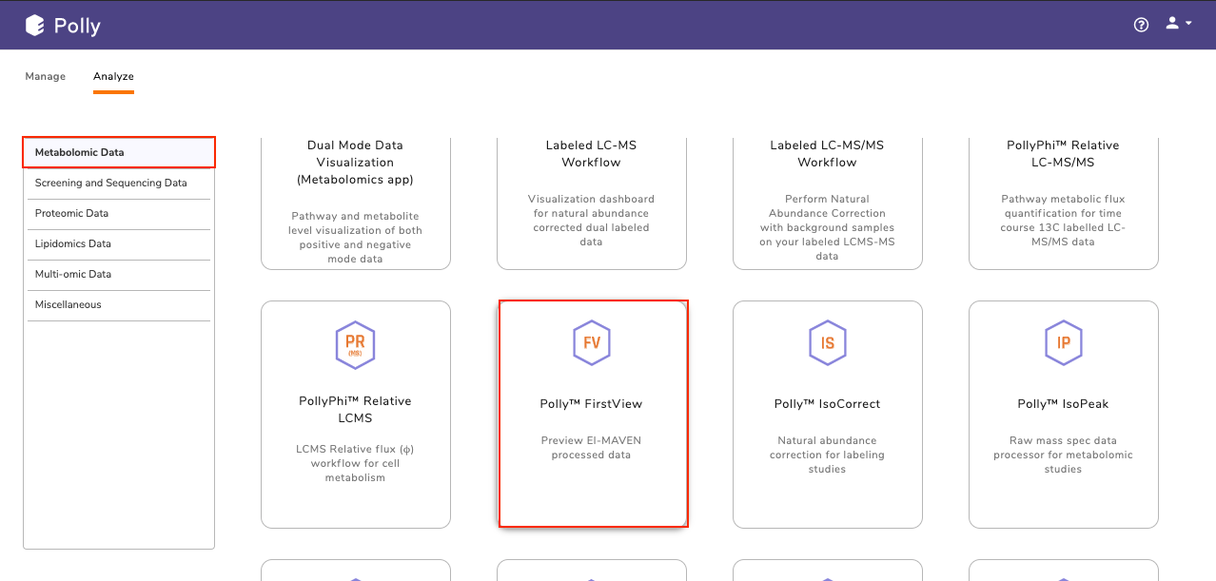Open the Labeled LC-MS Workflow card
This screenshot has width=1216, height=581.
pyautogui.click(x=591, y=204)
